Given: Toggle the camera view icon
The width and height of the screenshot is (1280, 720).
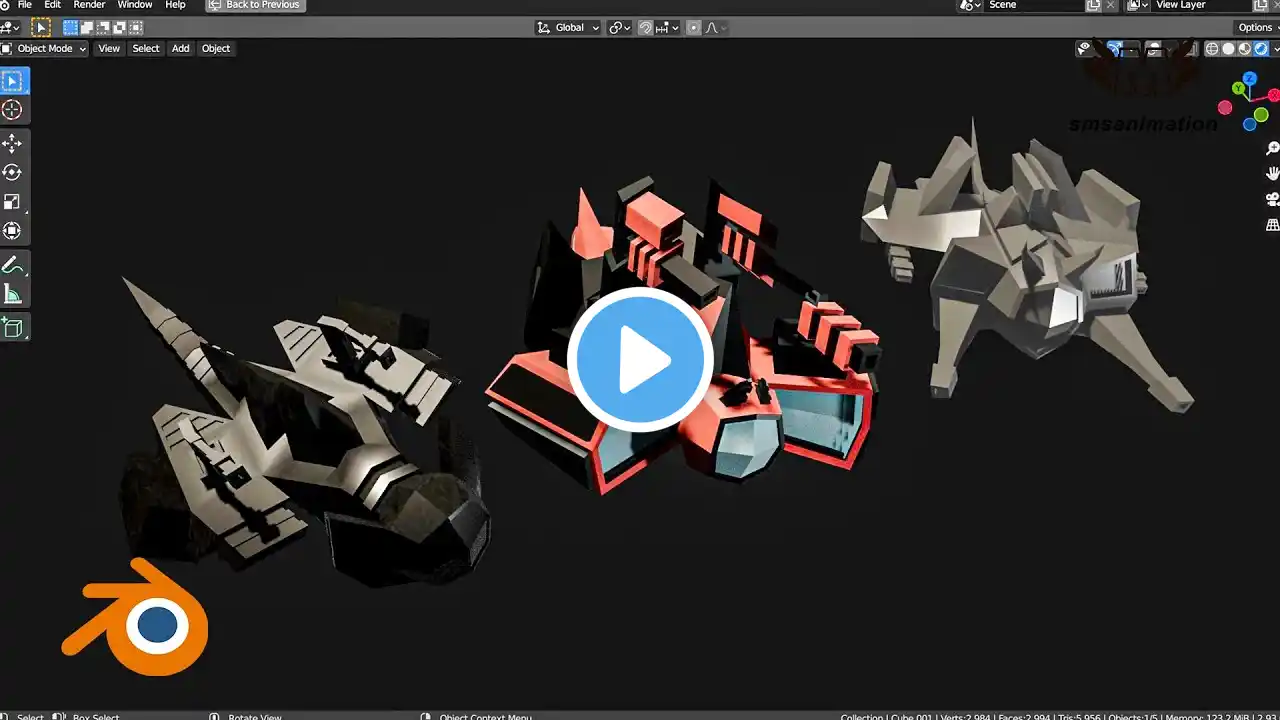Looking at the screenshot, I should point(1273,199).
